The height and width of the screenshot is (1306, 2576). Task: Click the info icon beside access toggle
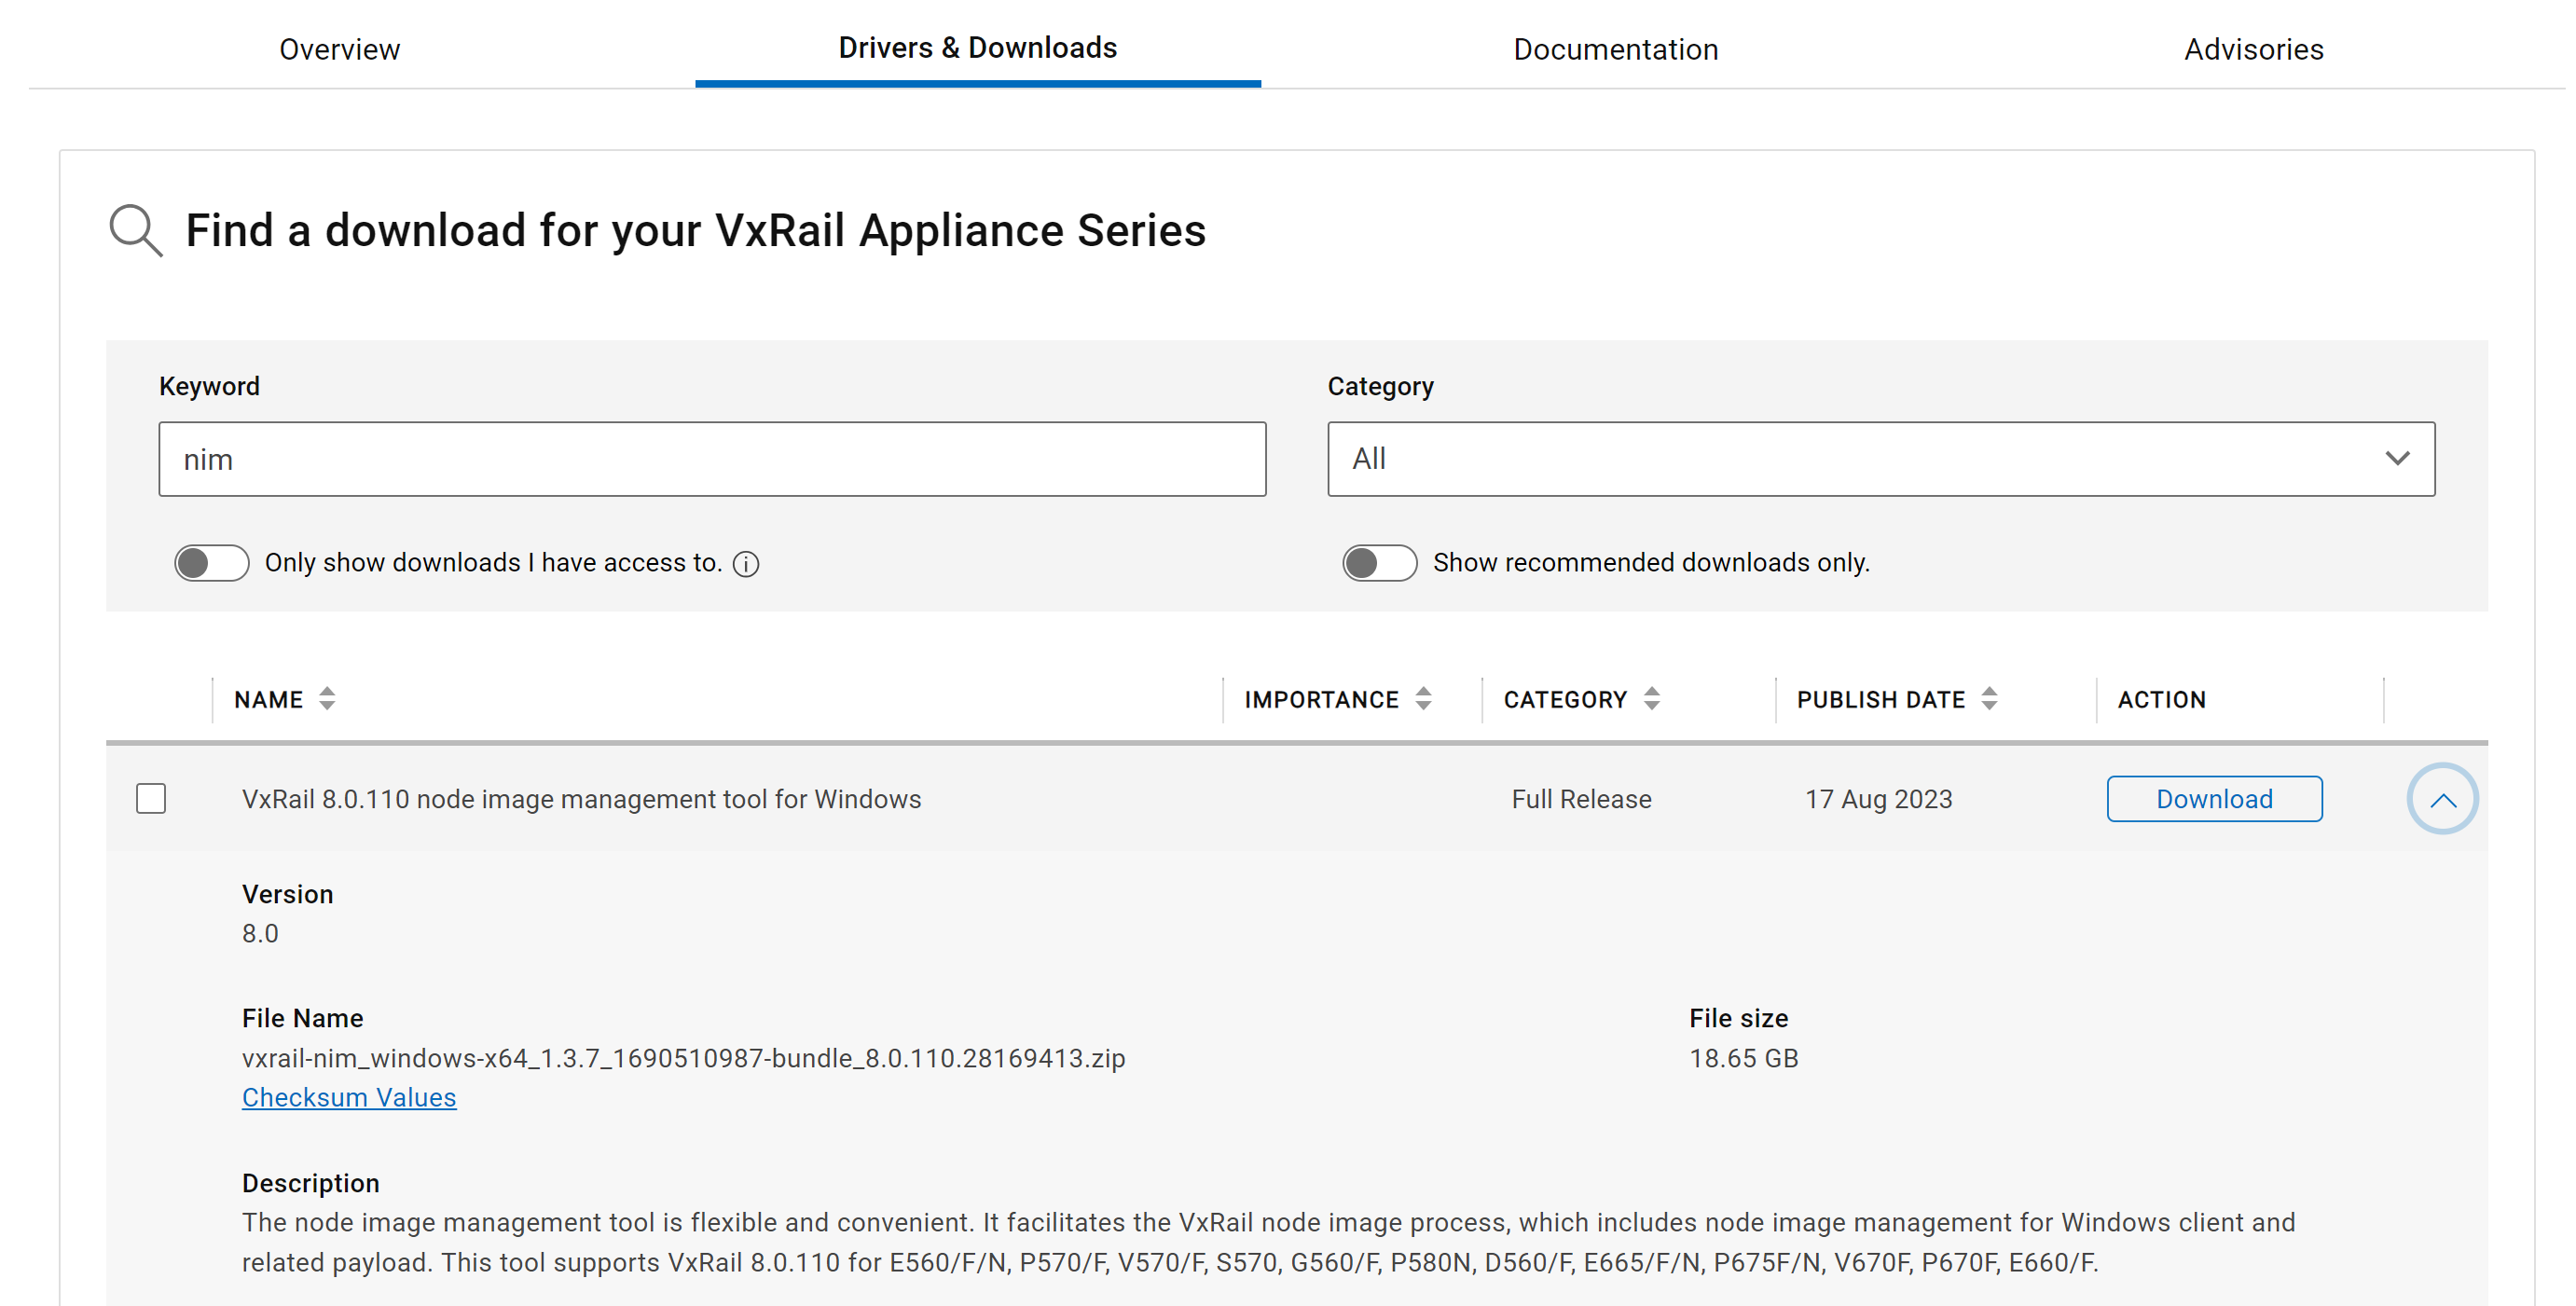pyautogui.click(x=746, y=564)
